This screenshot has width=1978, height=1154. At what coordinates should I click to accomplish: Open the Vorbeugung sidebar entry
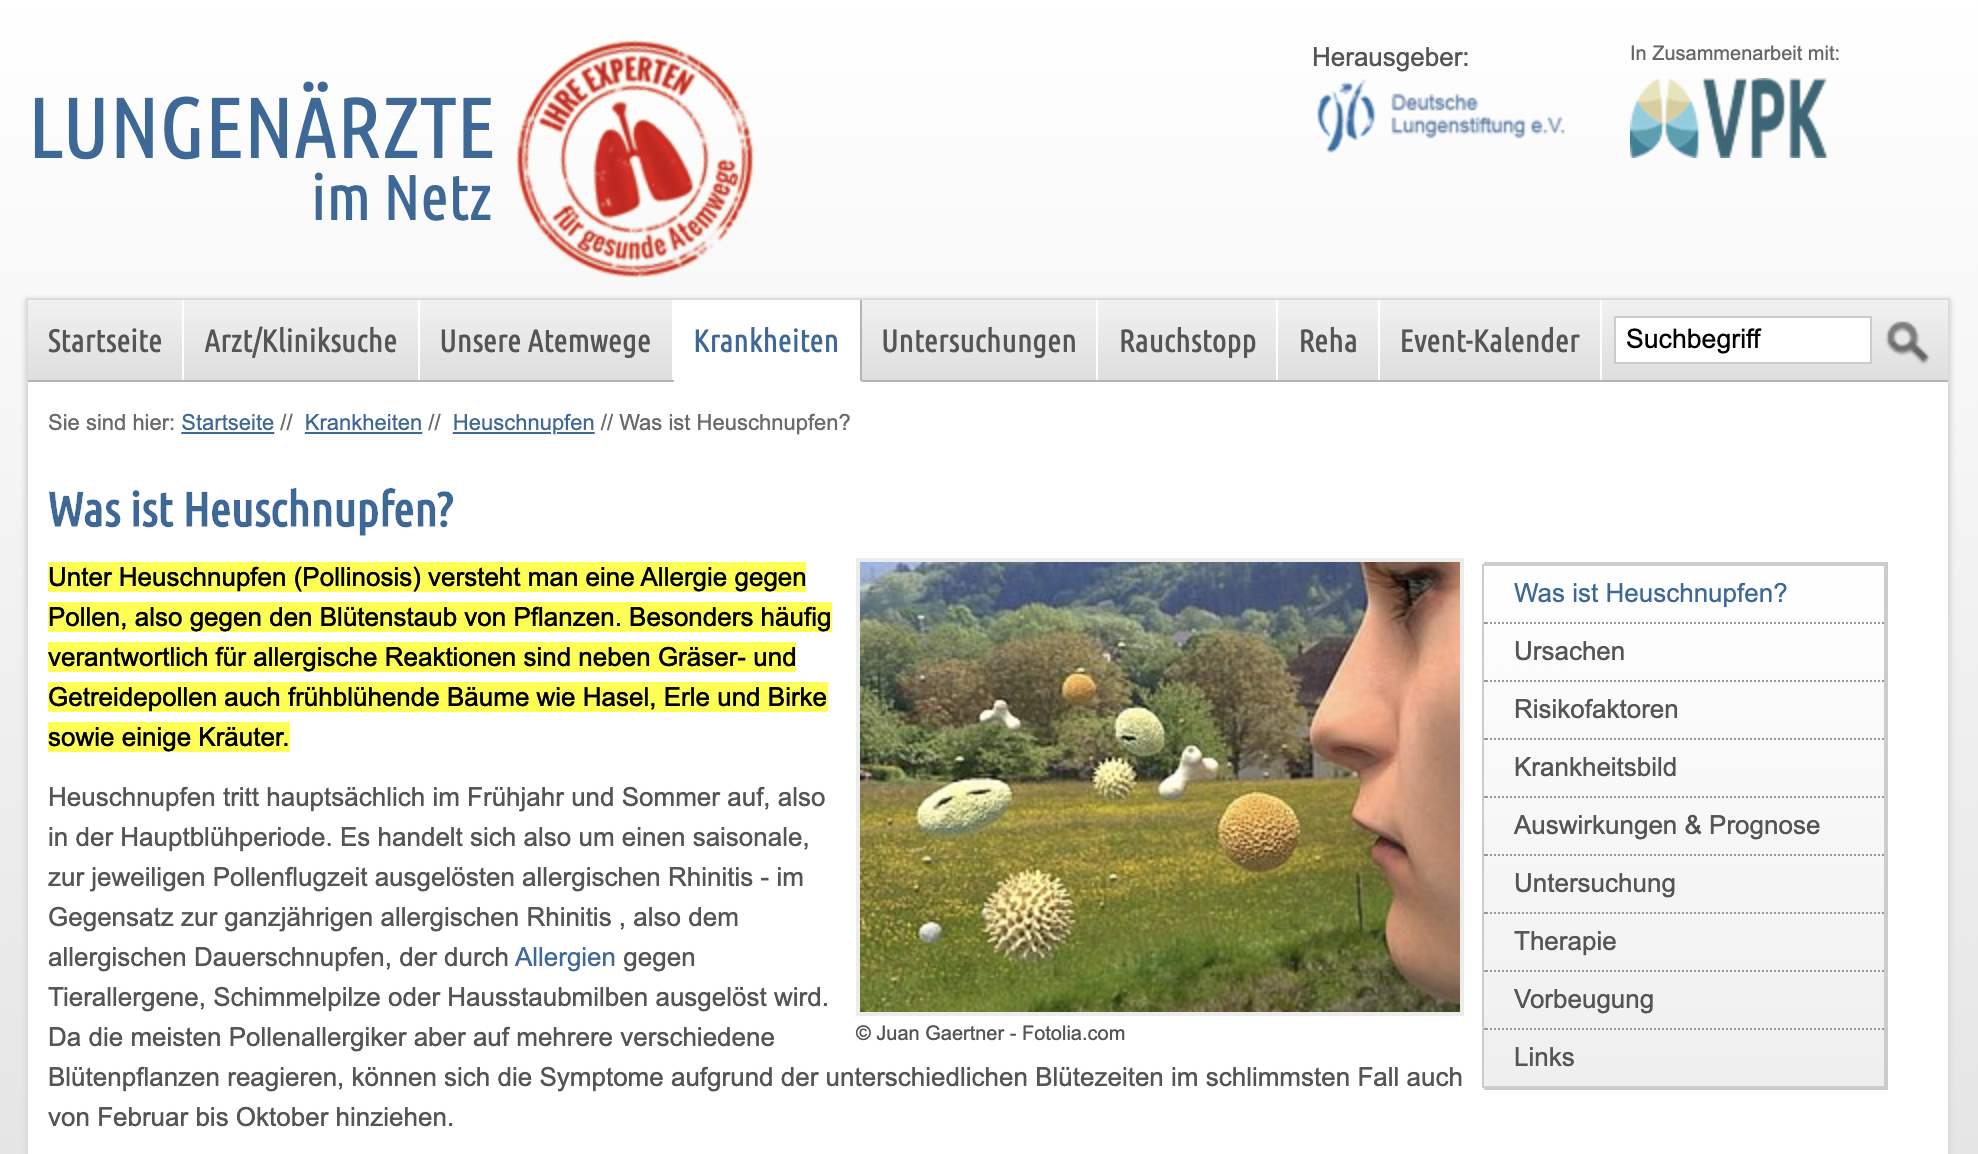click(x=1684, y=1000)
